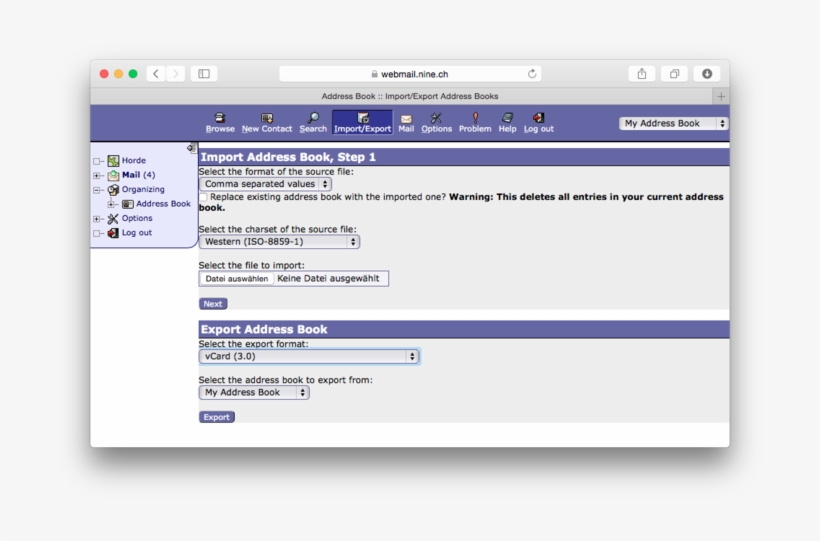The height and width of the screenshot is (541, 820).
Task: Click the webmail.nine.ch address field
Action: point(410,74)
